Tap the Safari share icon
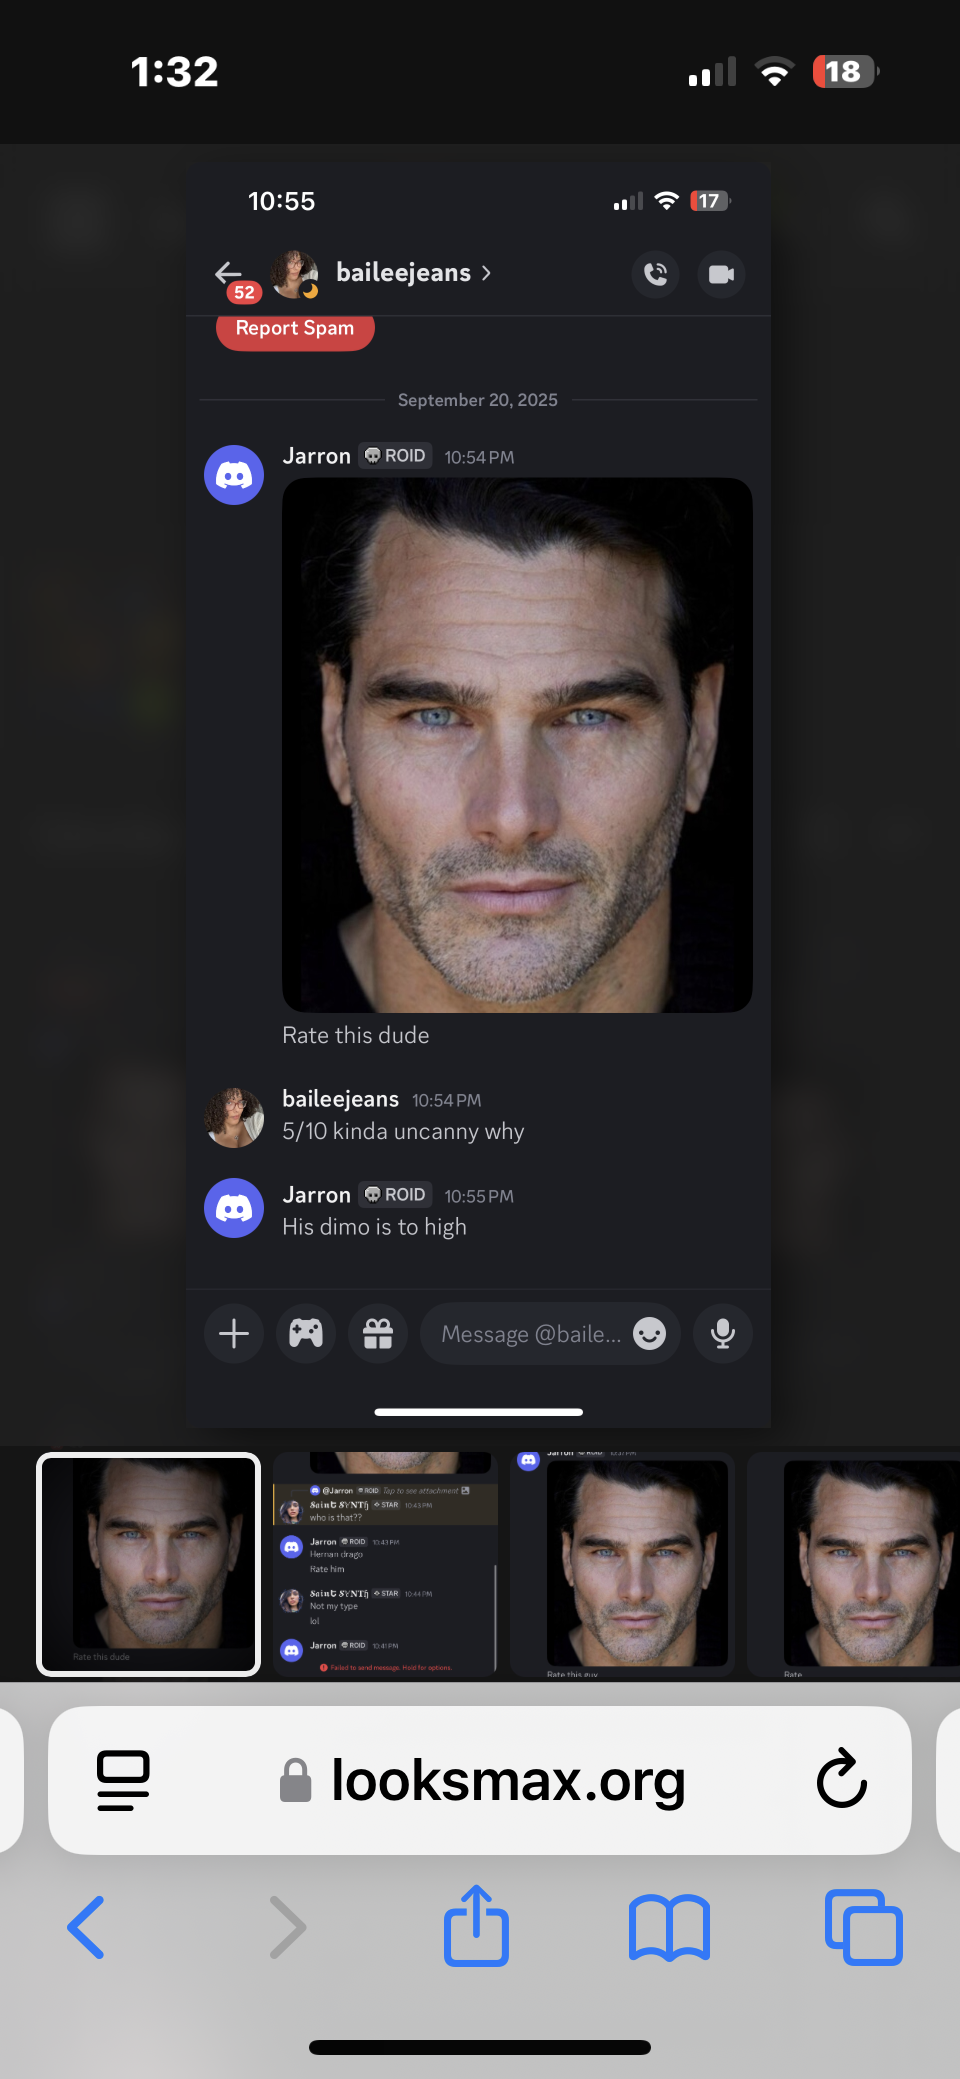This screenshot has width=960, height=2079. click(476, 1926)
